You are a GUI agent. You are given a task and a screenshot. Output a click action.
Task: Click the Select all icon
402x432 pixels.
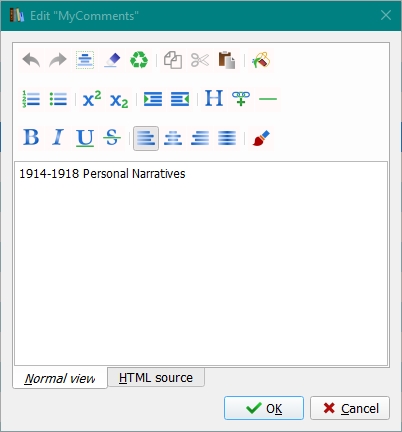point(85,60)
